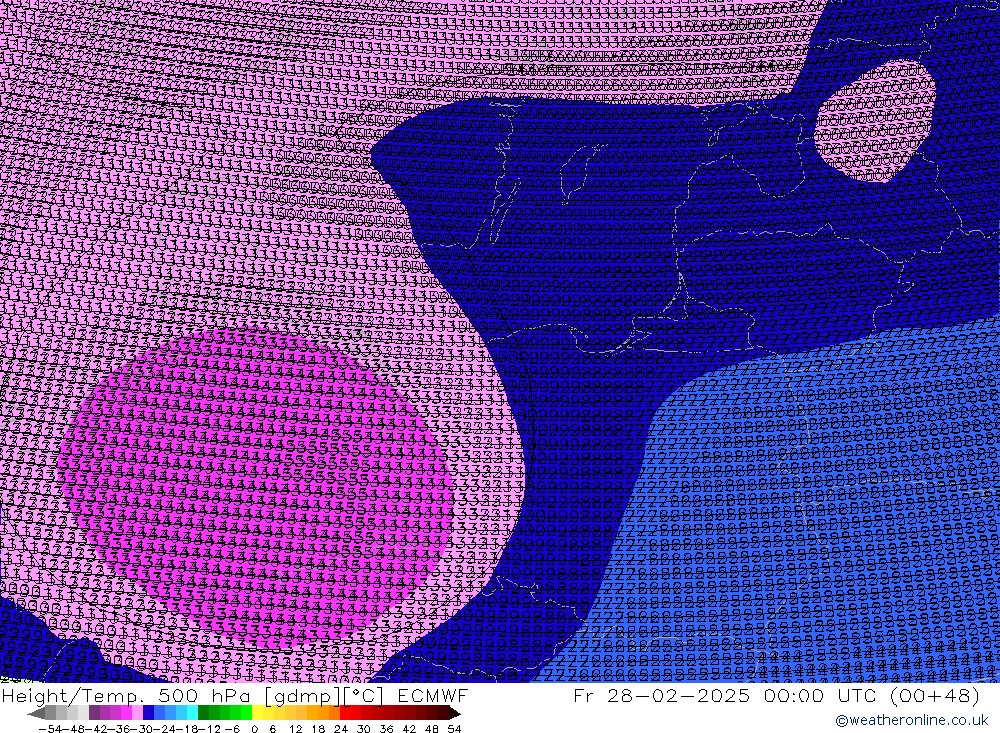This screenshot has width=1000, height=733.
Task: Click the legend scale value 54
Action: tap(454, 729)
